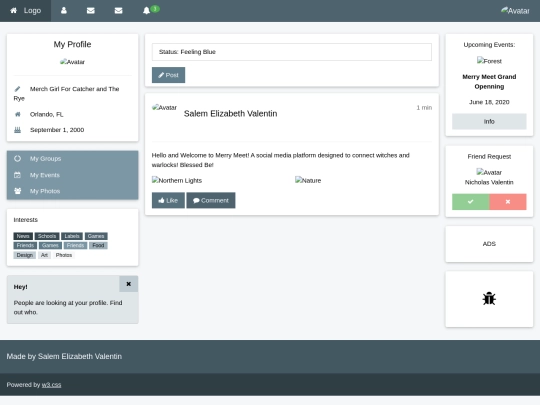Open the post author's Avatar image

click(x=165, y=107)
